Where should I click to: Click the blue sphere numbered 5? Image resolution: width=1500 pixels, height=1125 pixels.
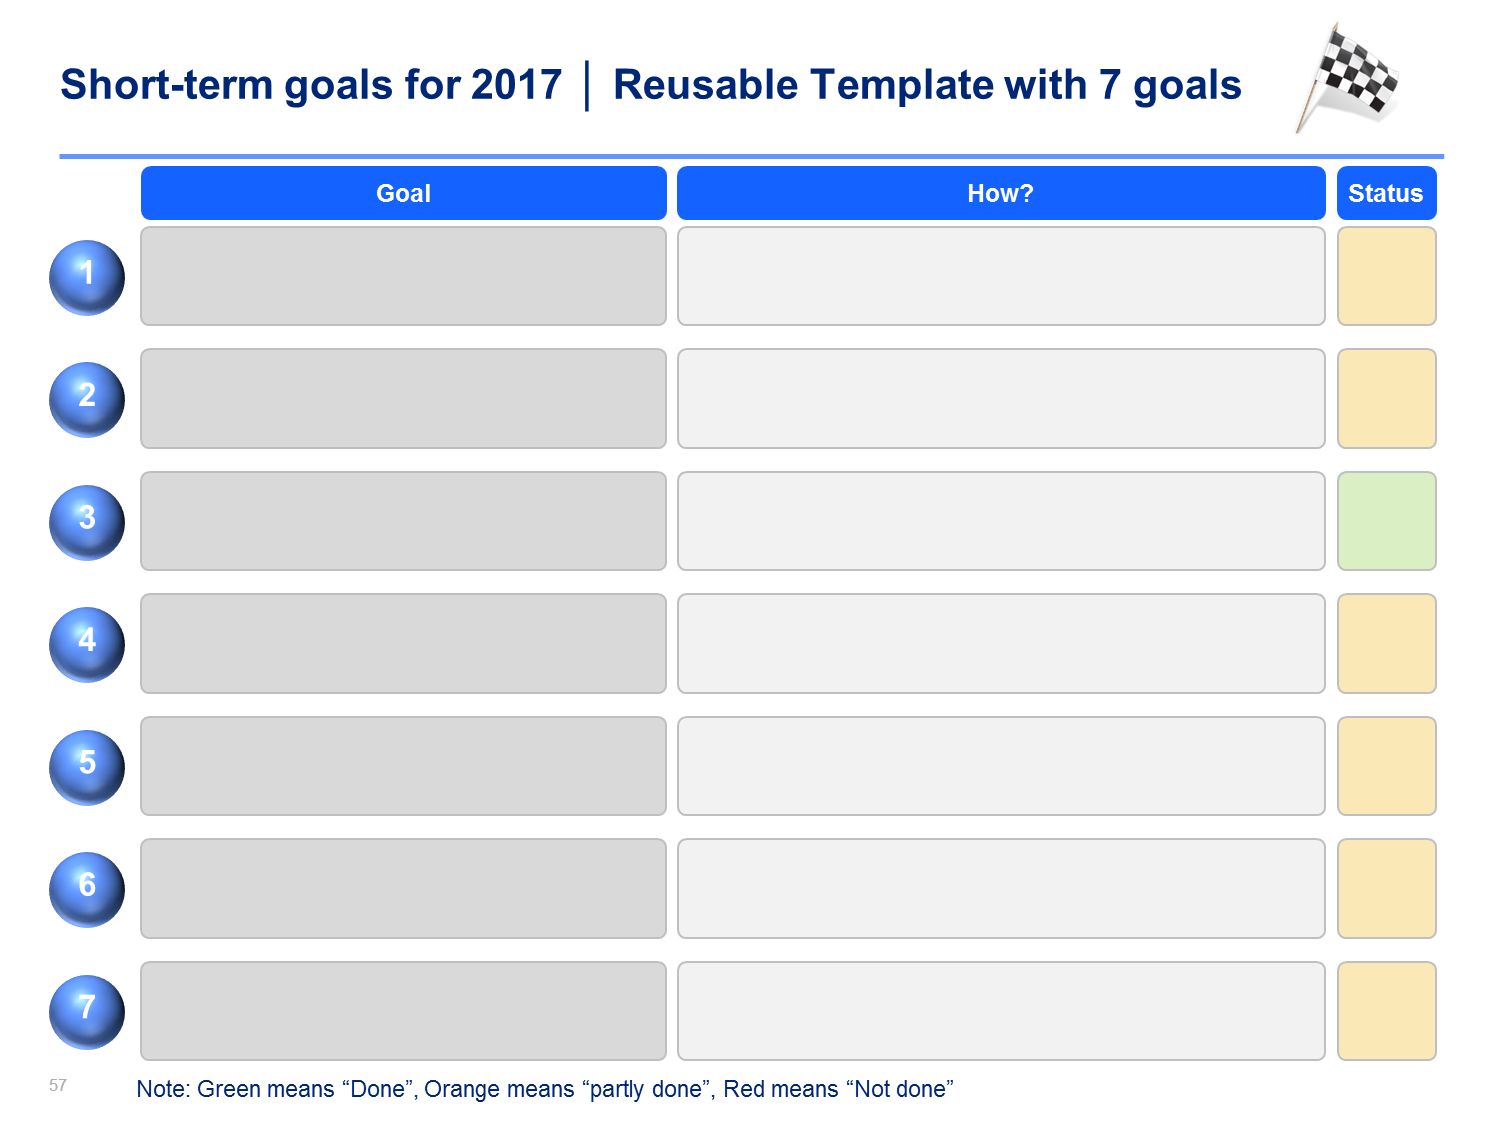coord(87,767)
